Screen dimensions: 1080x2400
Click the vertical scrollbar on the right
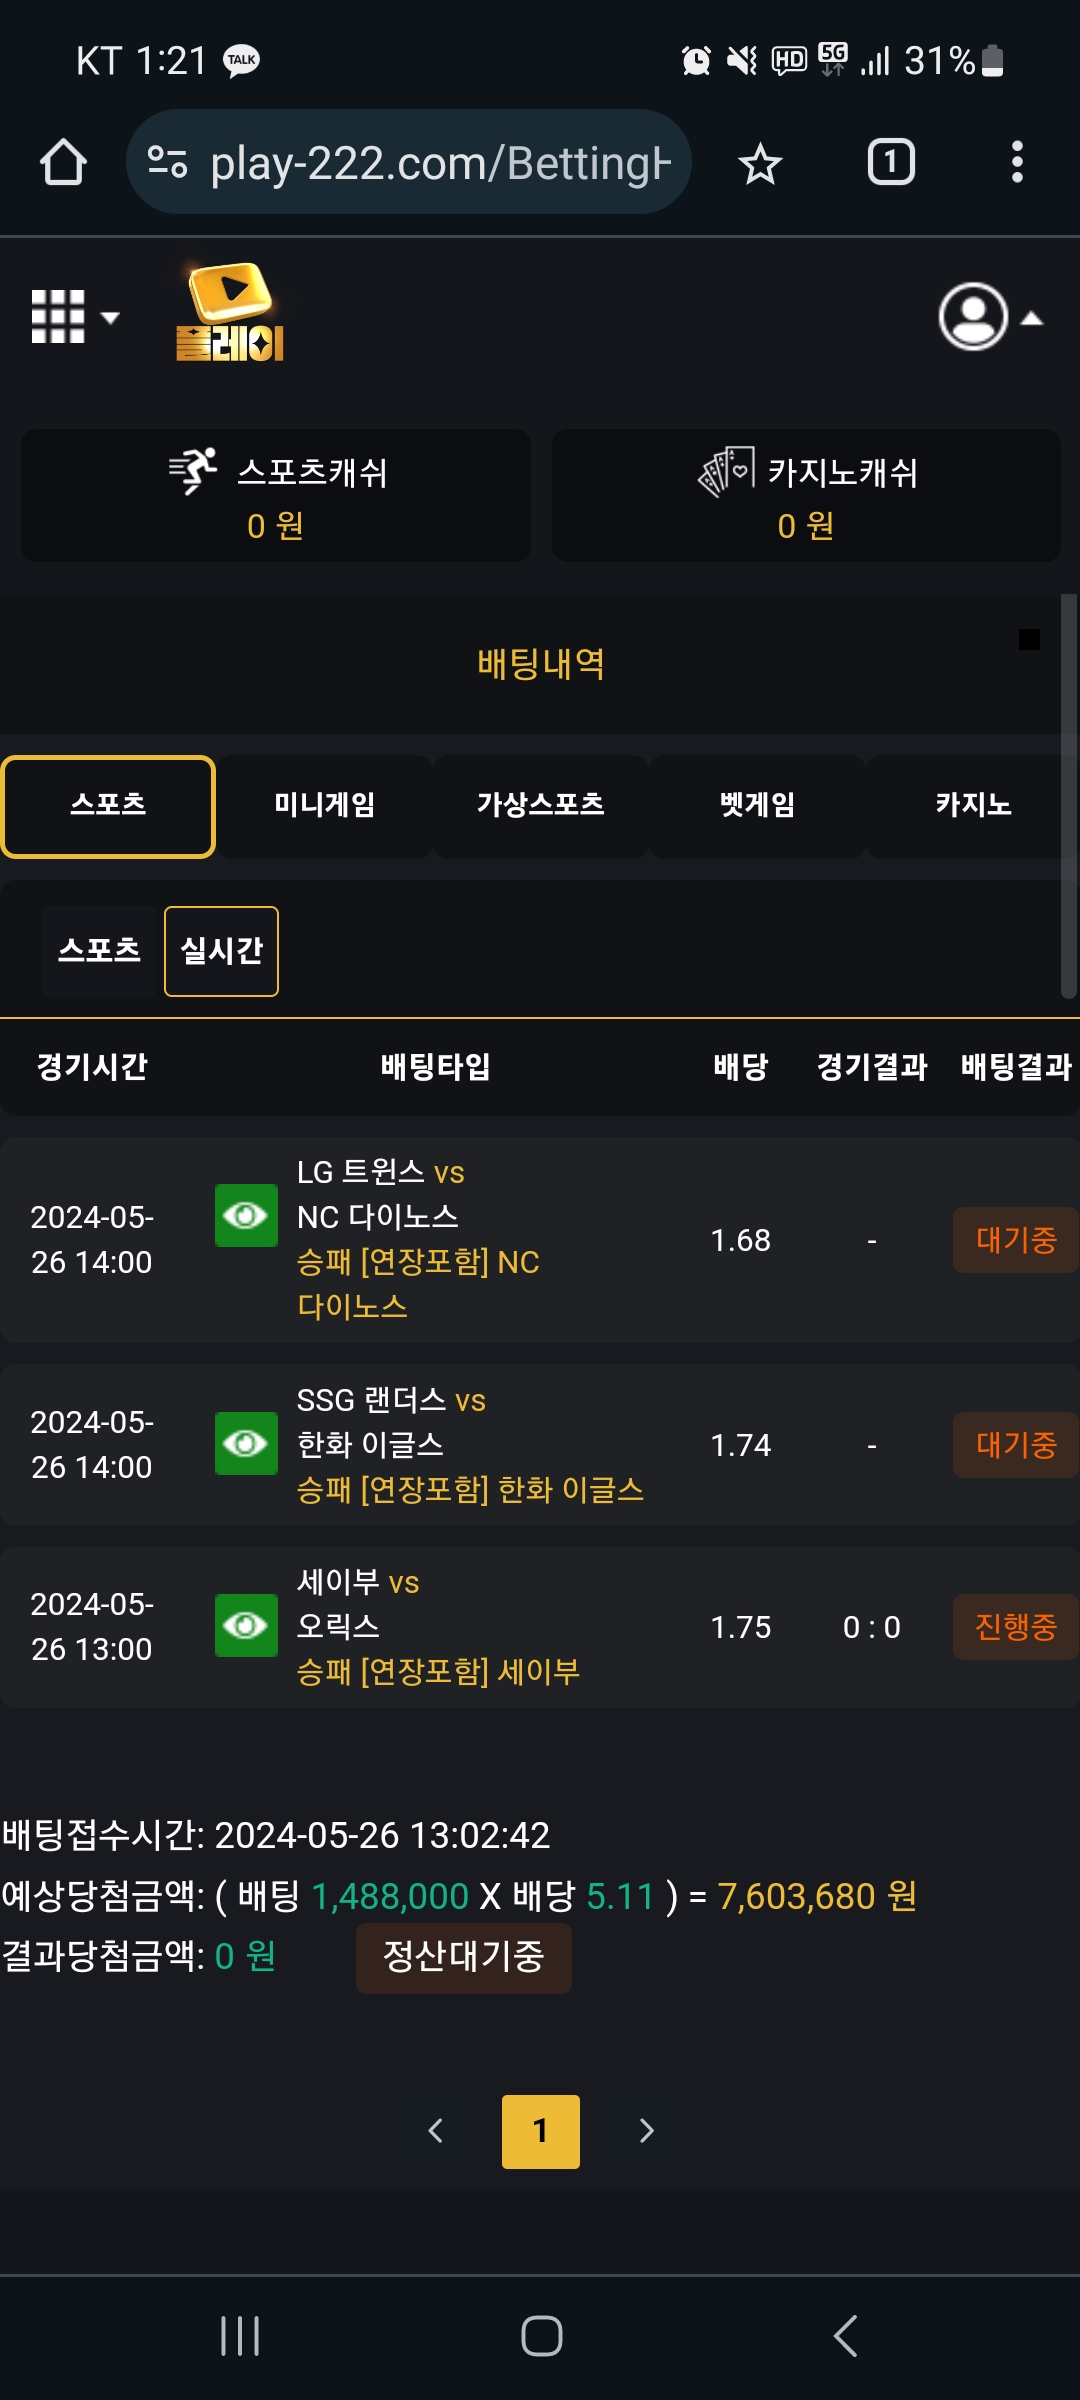coord(1069,797)
